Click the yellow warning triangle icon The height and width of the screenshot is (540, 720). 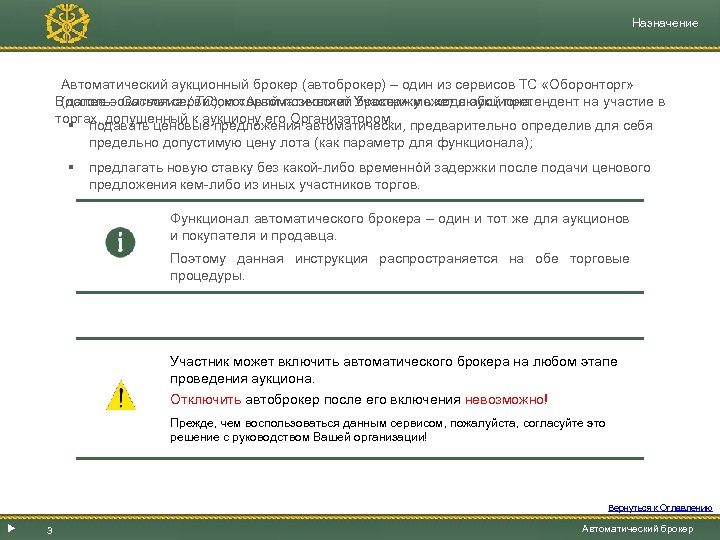121,395
